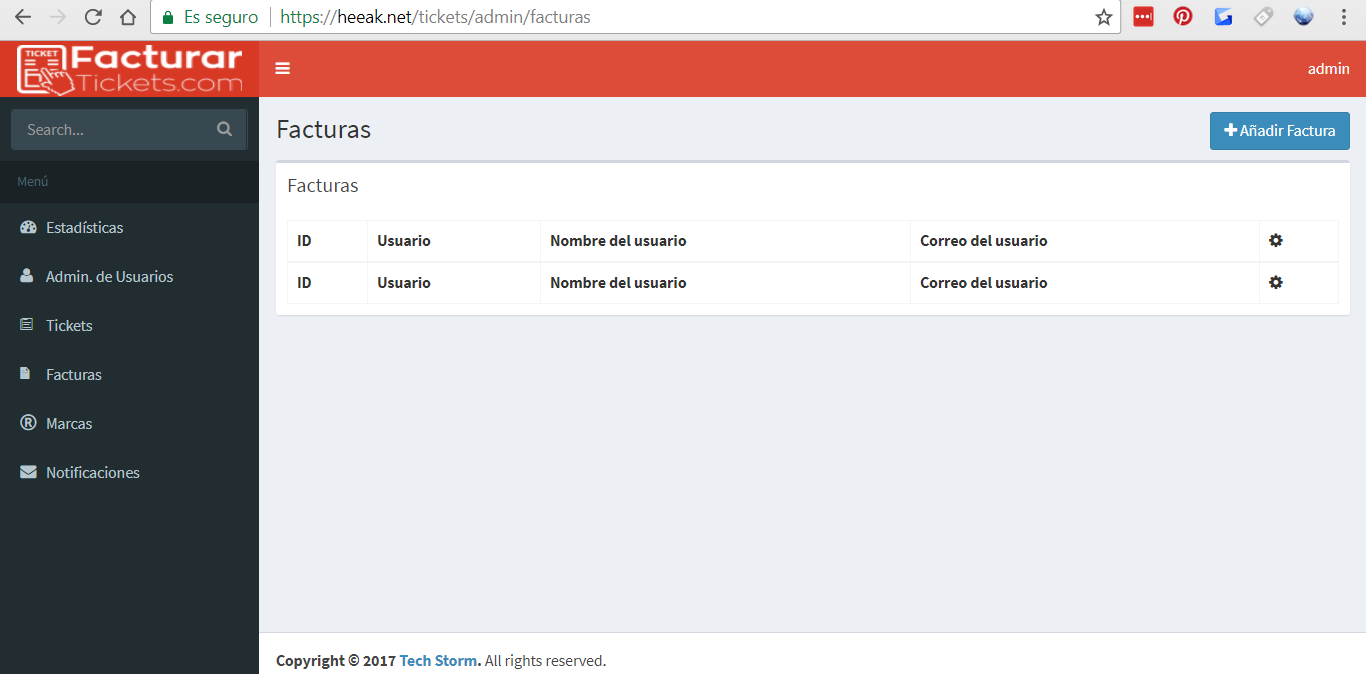Click the FacturarTickets.com logo
1366x674 pixels.
[x=130, y=69]
